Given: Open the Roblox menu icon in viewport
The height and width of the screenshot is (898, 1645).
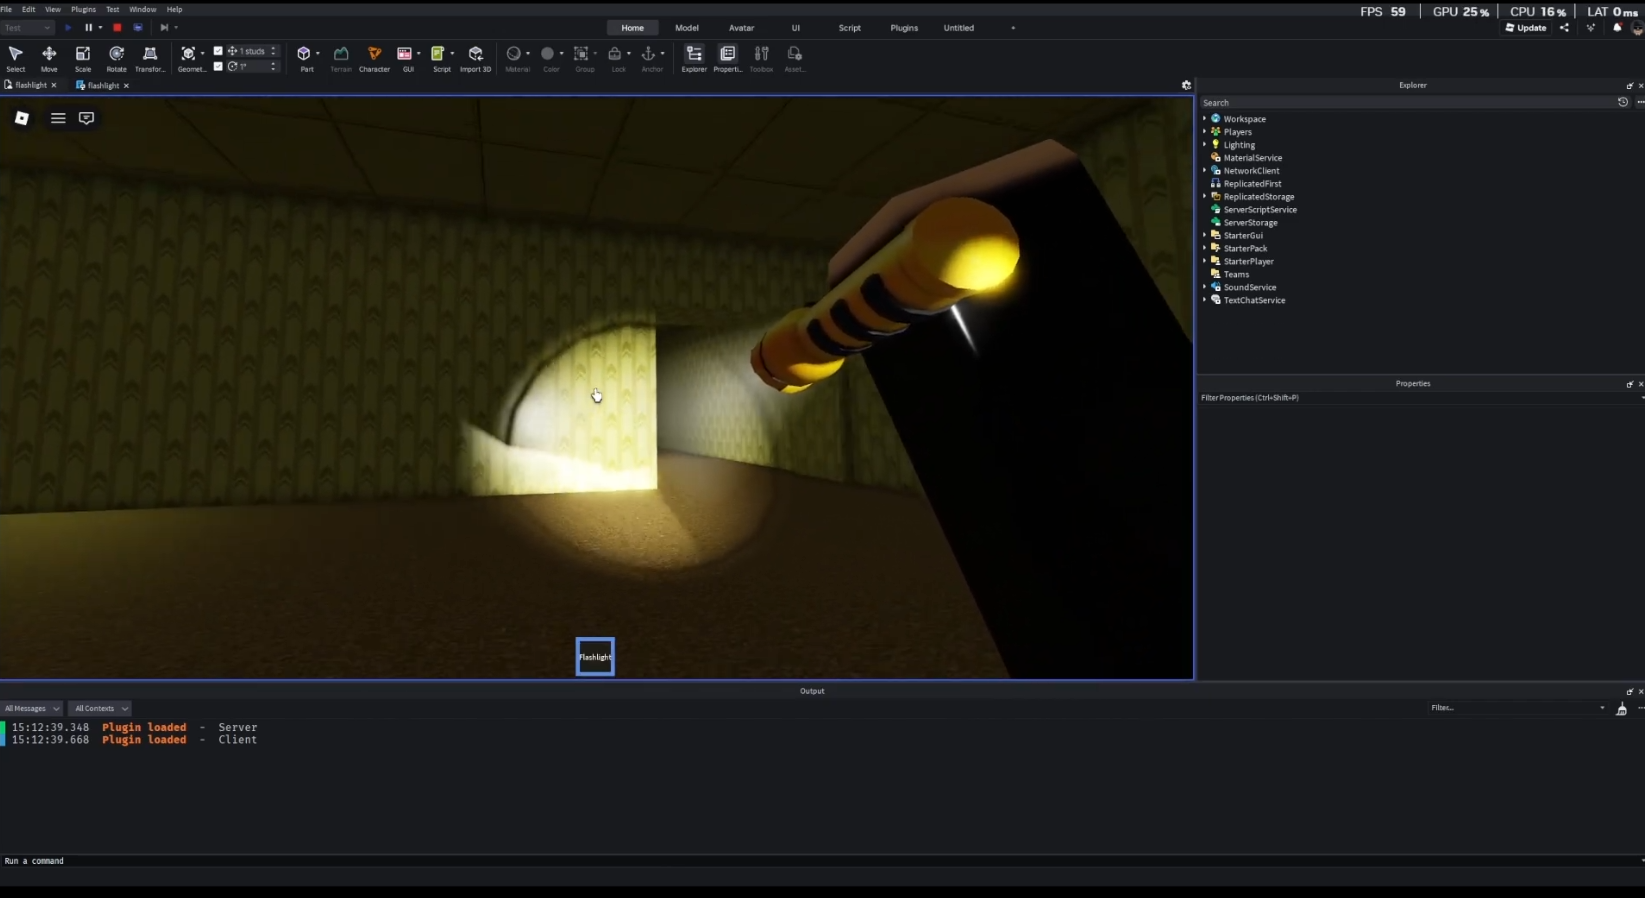Looking at the screenshot, I should click(22, 118).
